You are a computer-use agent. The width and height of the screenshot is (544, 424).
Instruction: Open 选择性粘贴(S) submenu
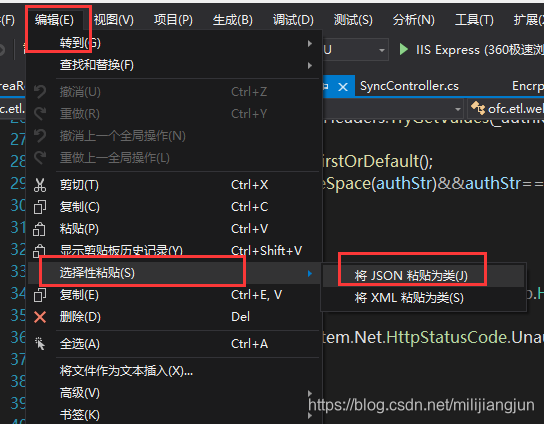[x=173, y=273]
